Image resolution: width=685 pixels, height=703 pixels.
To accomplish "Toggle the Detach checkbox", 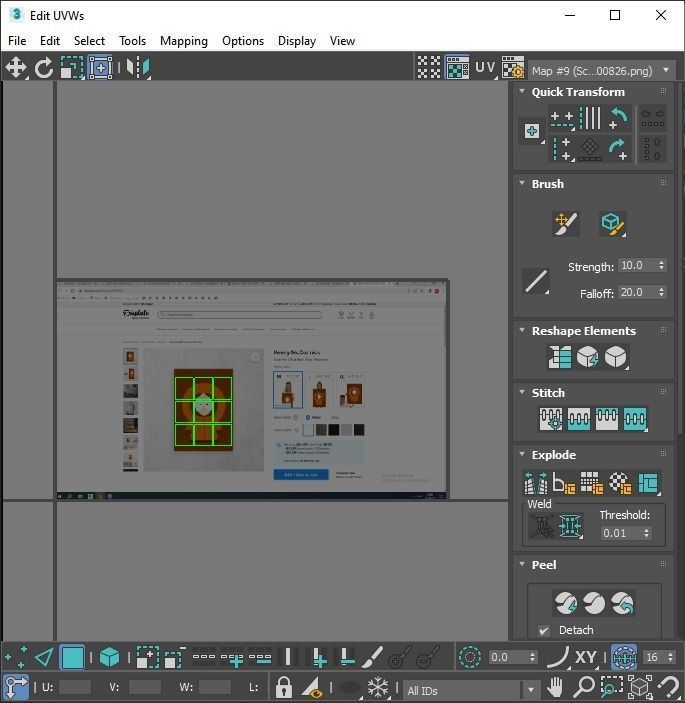I will (544, 630).
